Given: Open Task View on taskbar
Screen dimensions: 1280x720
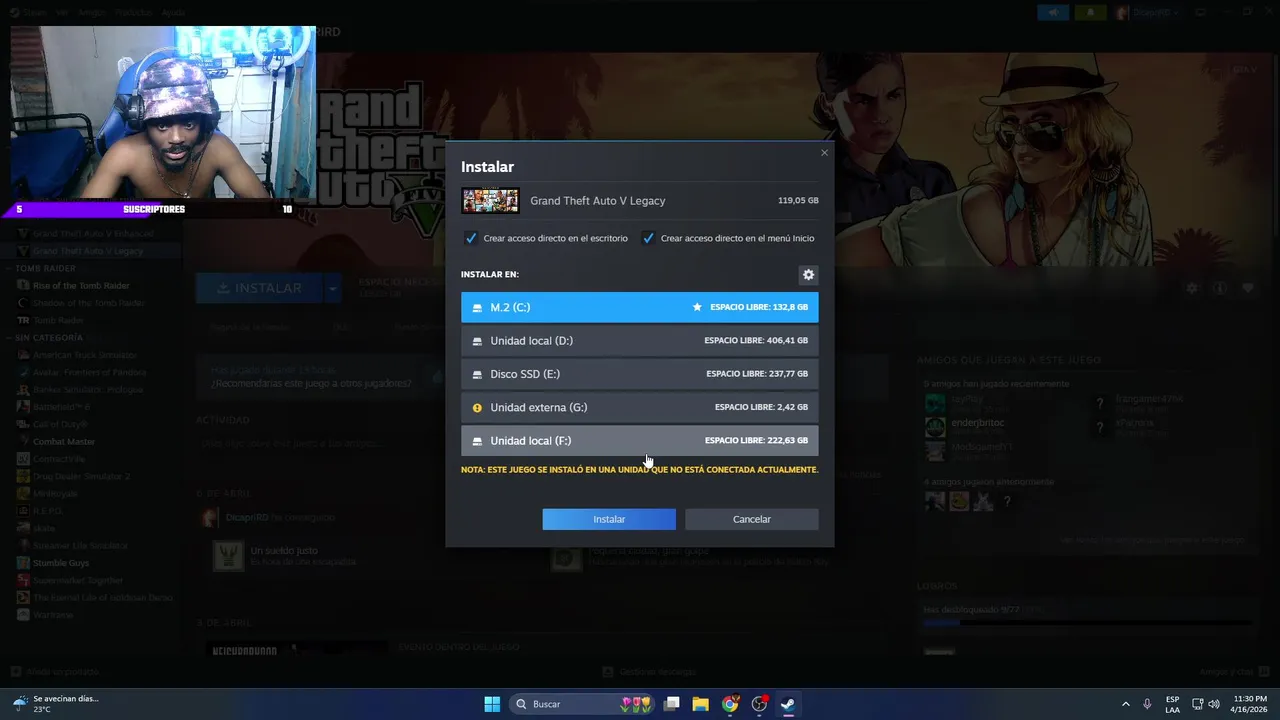Looking at the screenshot, I should coord(672,704).
